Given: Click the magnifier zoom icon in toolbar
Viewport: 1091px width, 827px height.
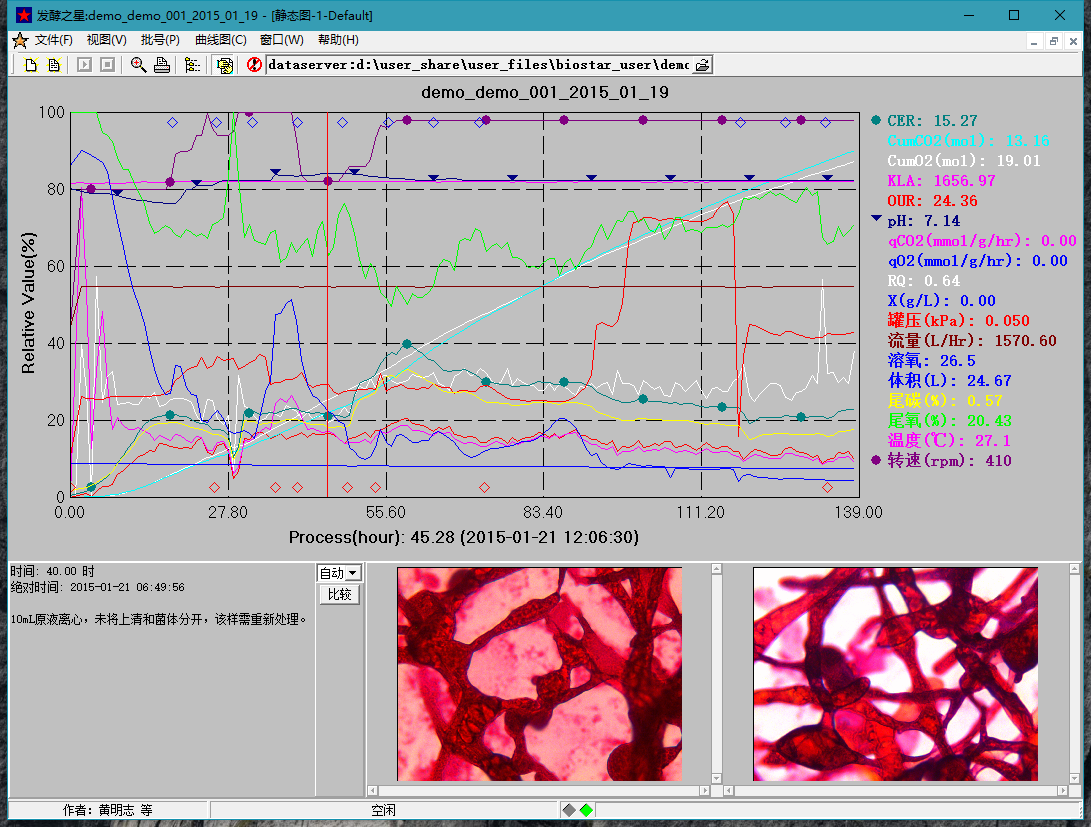Looking at the screenshot, I should tap(138, 65).
